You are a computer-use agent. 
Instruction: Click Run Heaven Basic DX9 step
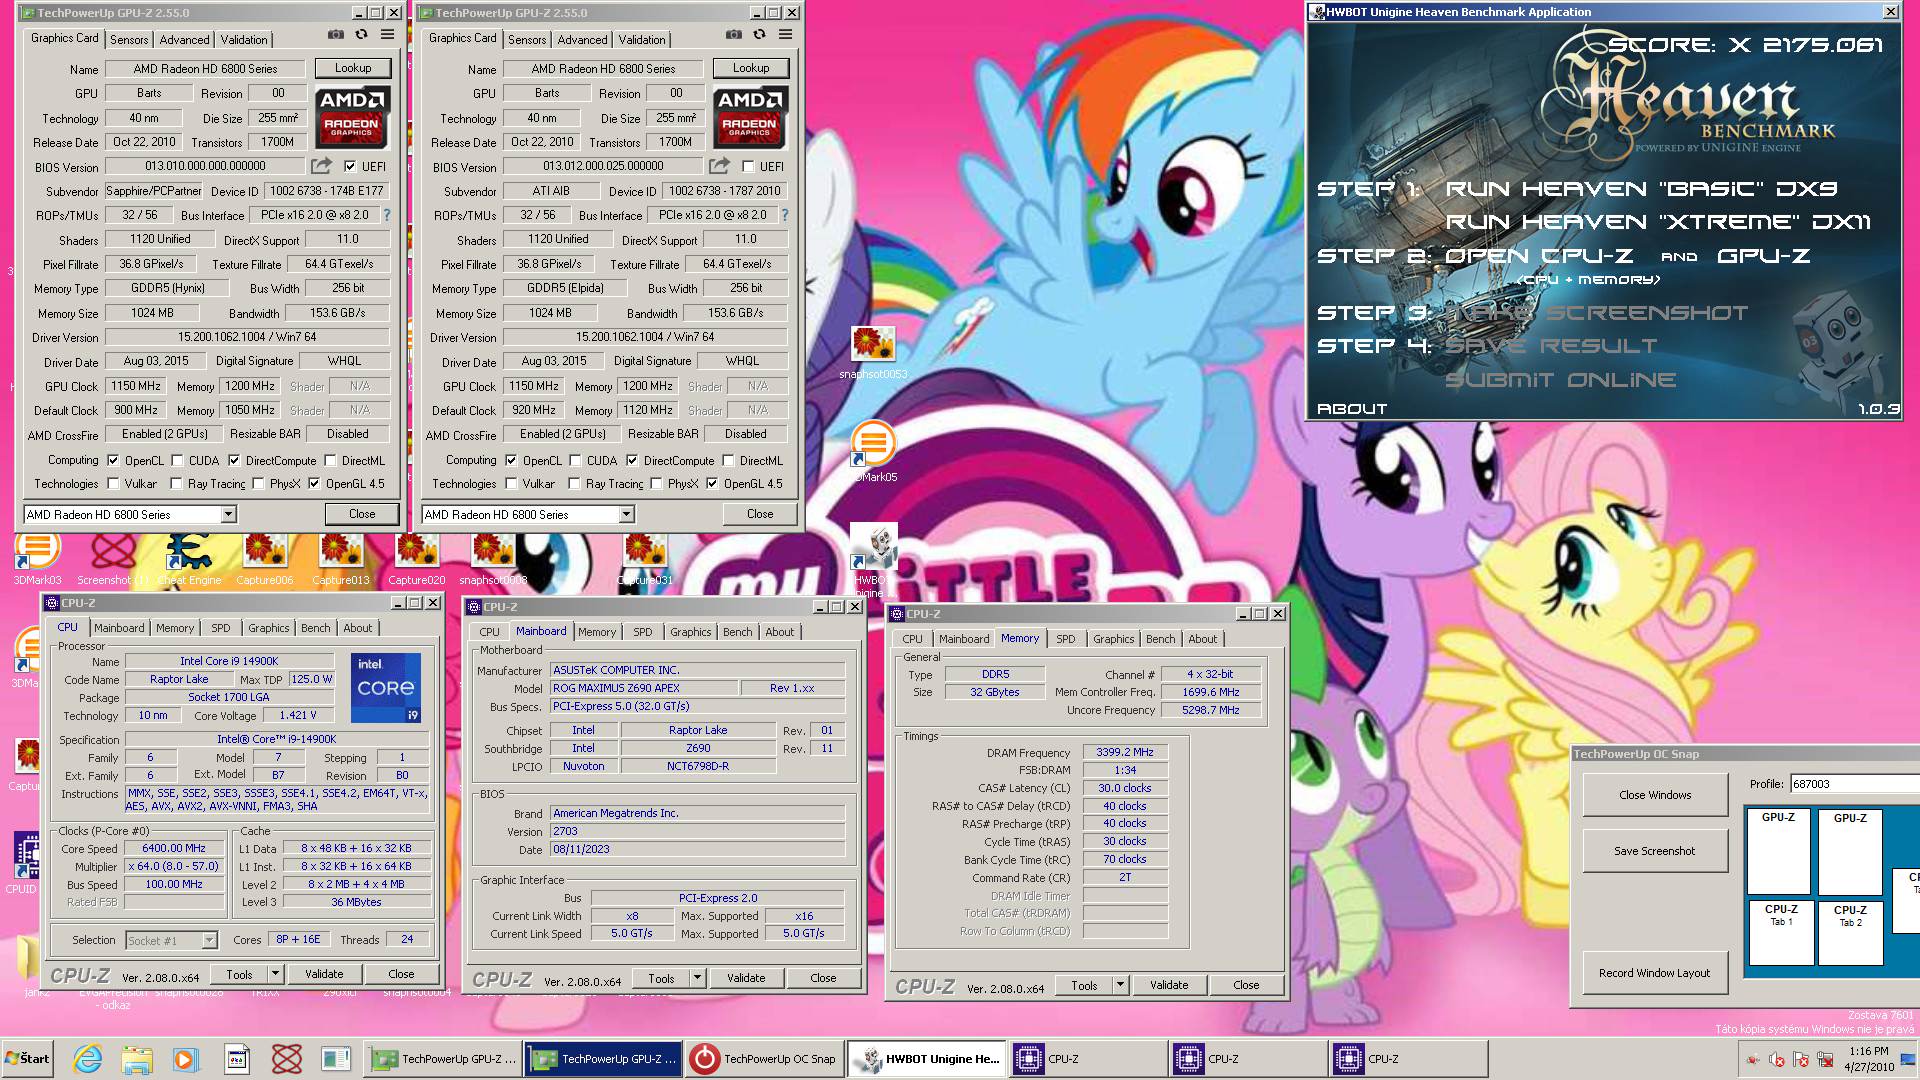[x=1641, y=188]
